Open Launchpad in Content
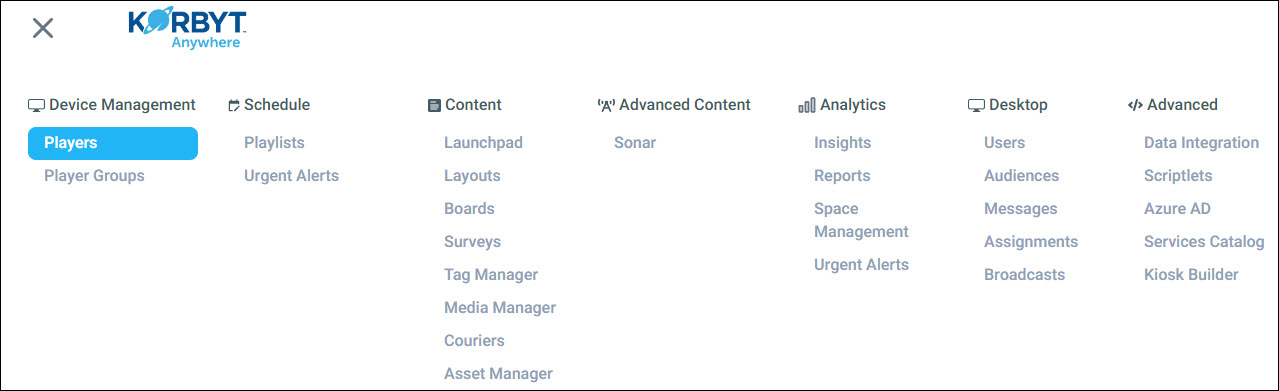 pos(483,143)
